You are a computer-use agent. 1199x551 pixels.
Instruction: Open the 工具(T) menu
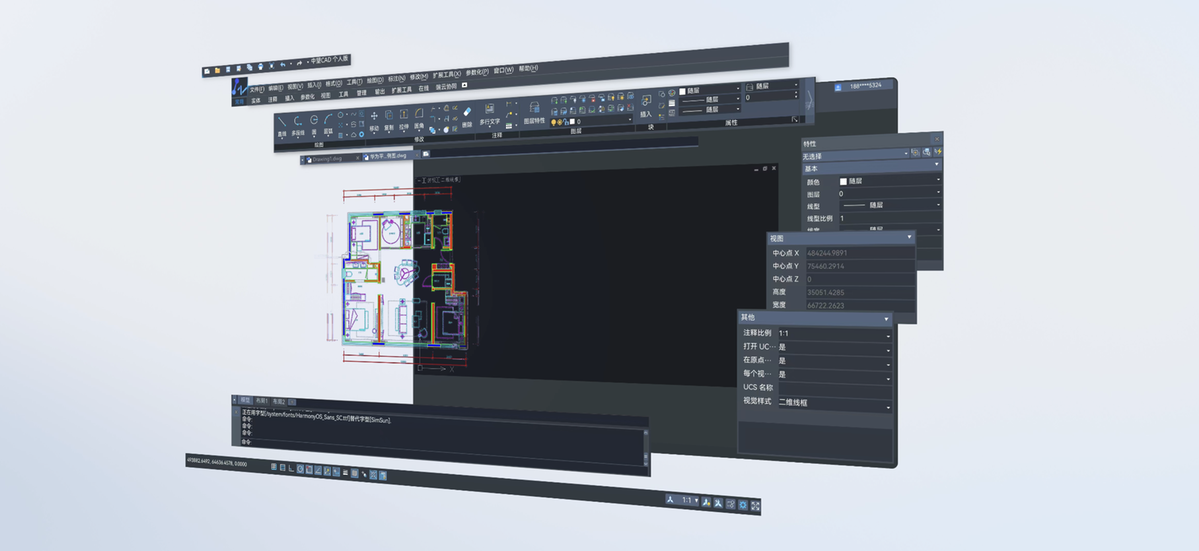[354, 83]
